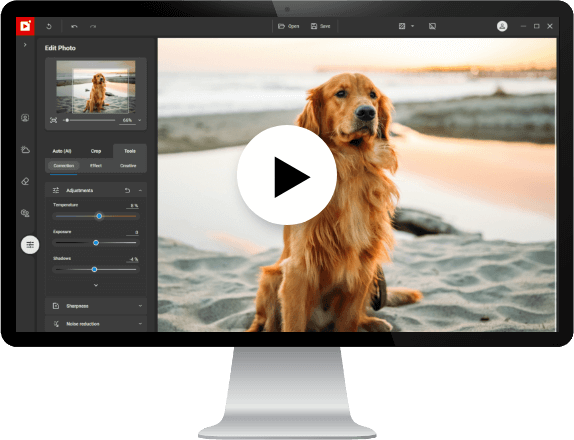574x440 pixels.
Task: Select the Creative sub-tab
Action: (x=128, y=165)
